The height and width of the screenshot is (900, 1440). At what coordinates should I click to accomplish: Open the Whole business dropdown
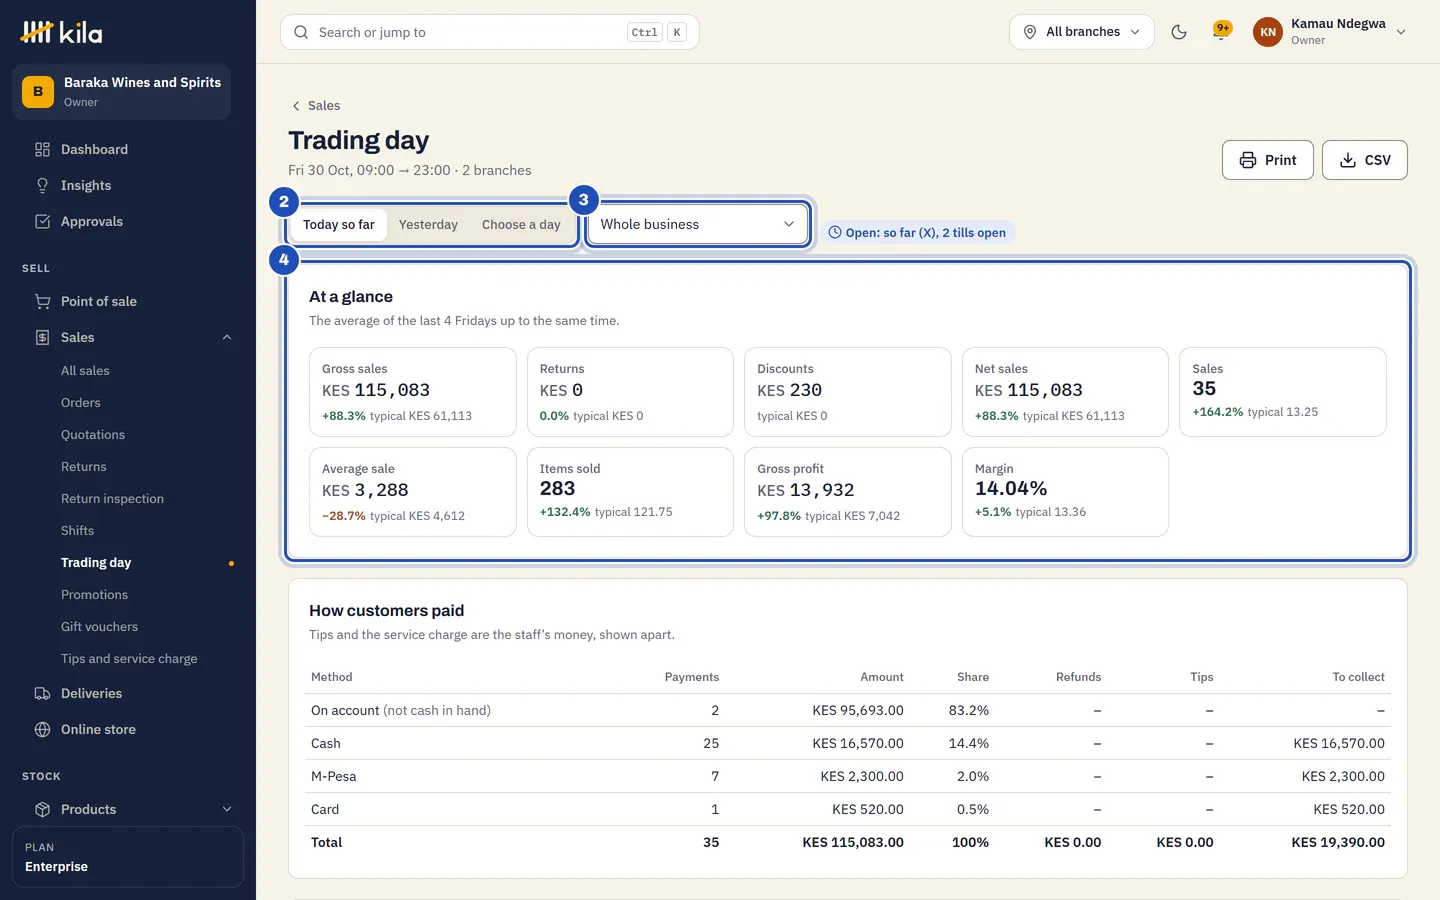point(698,225)
